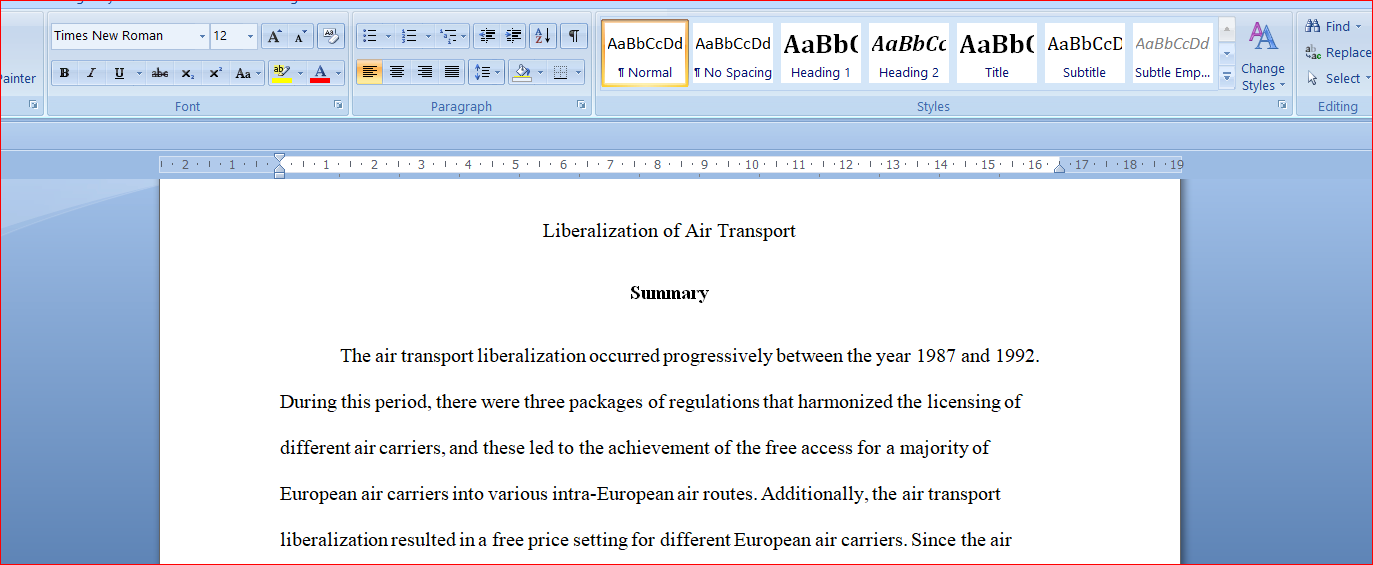Viewport: 1373px width, 565px height.
Task: Toggle justify alignment
Action: 452,72
